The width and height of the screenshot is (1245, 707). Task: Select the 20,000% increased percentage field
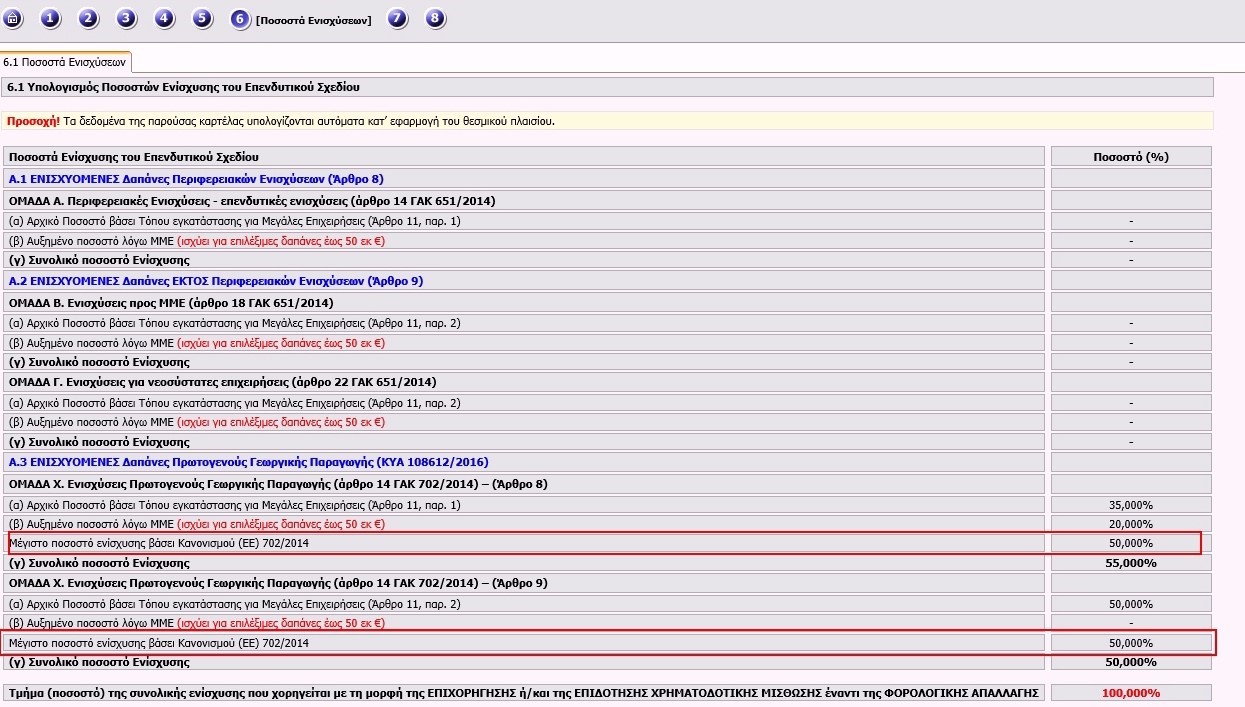click(x=1130, y=524)
